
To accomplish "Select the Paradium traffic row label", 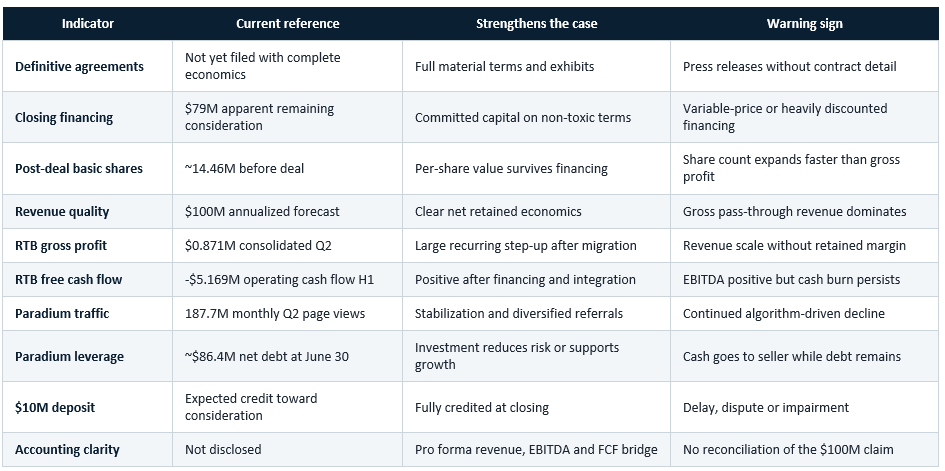I will 62,313.
